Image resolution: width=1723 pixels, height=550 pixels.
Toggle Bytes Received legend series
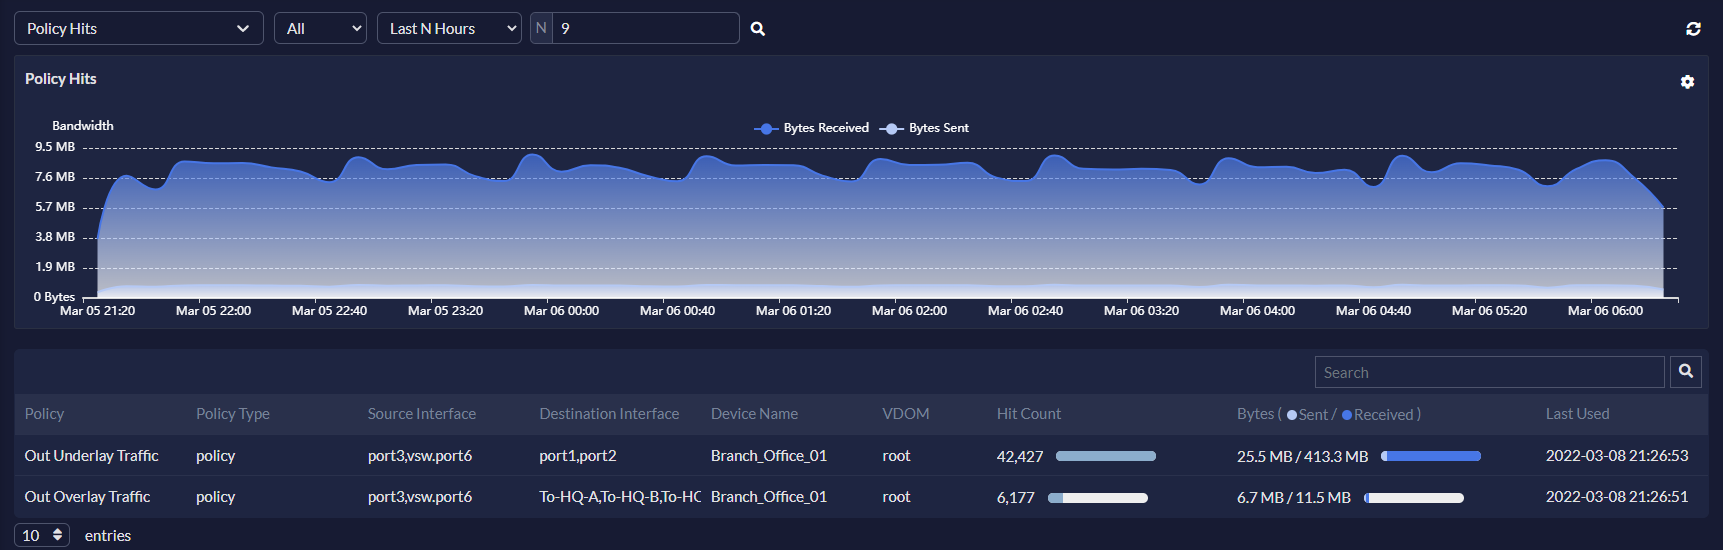[812, 128]
